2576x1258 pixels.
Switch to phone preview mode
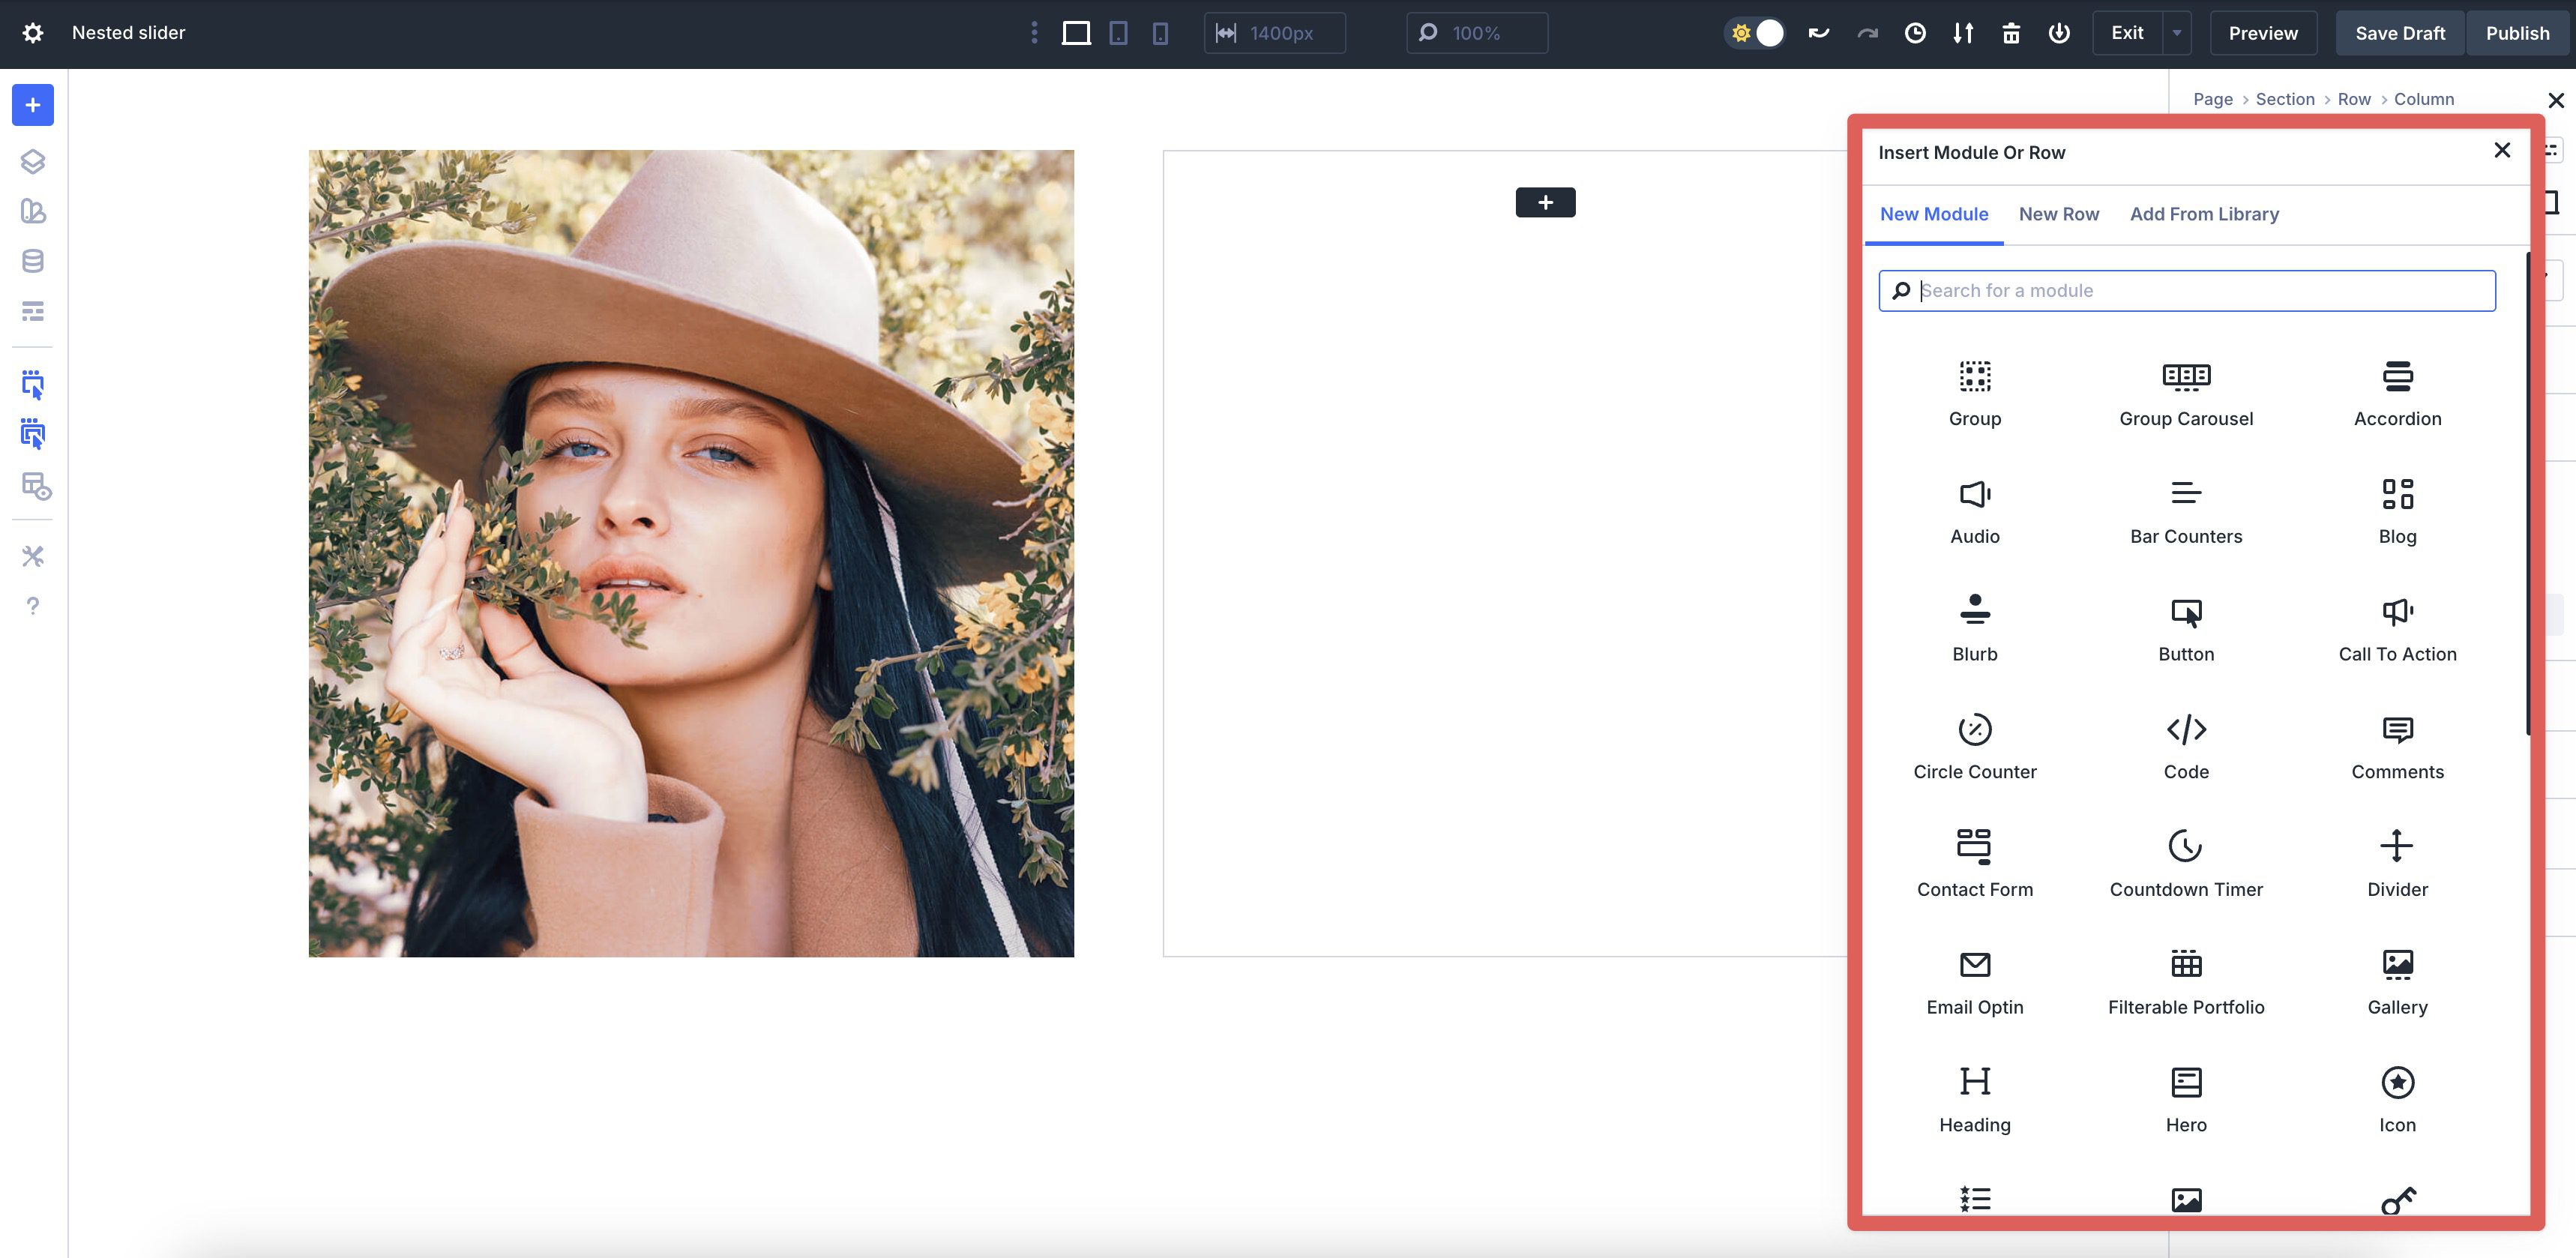click(x=1159, y=32)
